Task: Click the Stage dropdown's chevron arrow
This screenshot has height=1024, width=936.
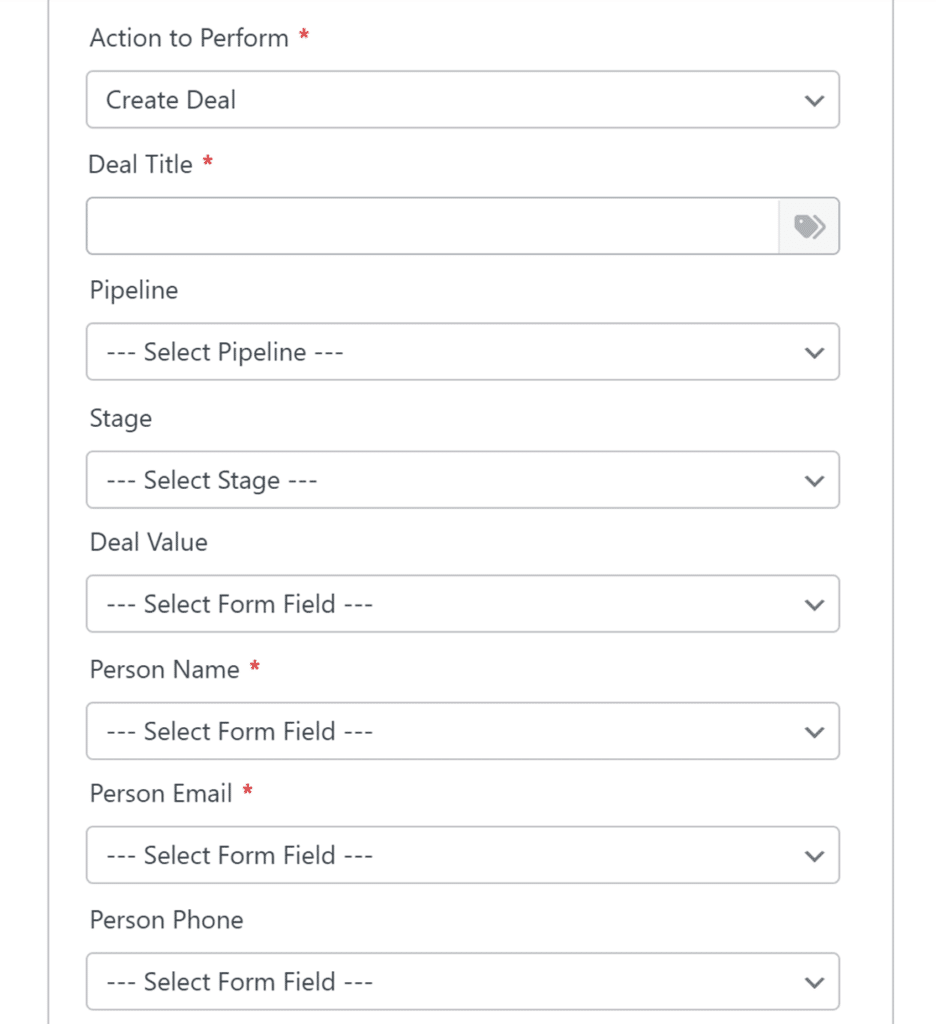Action: pos(815,480)
